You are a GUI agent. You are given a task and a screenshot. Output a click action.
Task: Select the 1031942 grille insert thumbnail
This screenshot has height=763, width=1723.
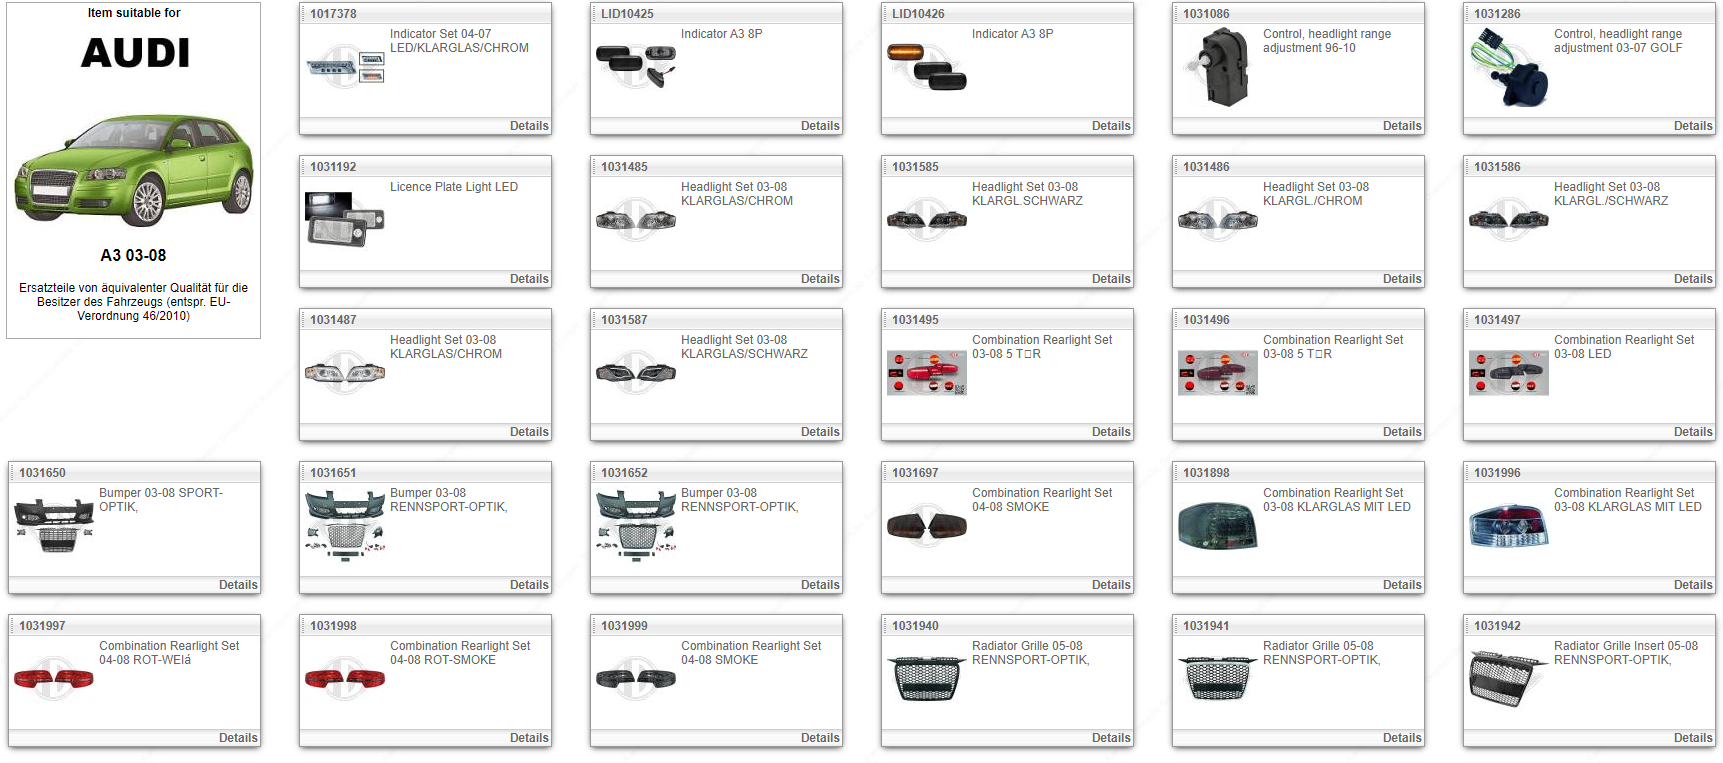[x=1509, y=678]
